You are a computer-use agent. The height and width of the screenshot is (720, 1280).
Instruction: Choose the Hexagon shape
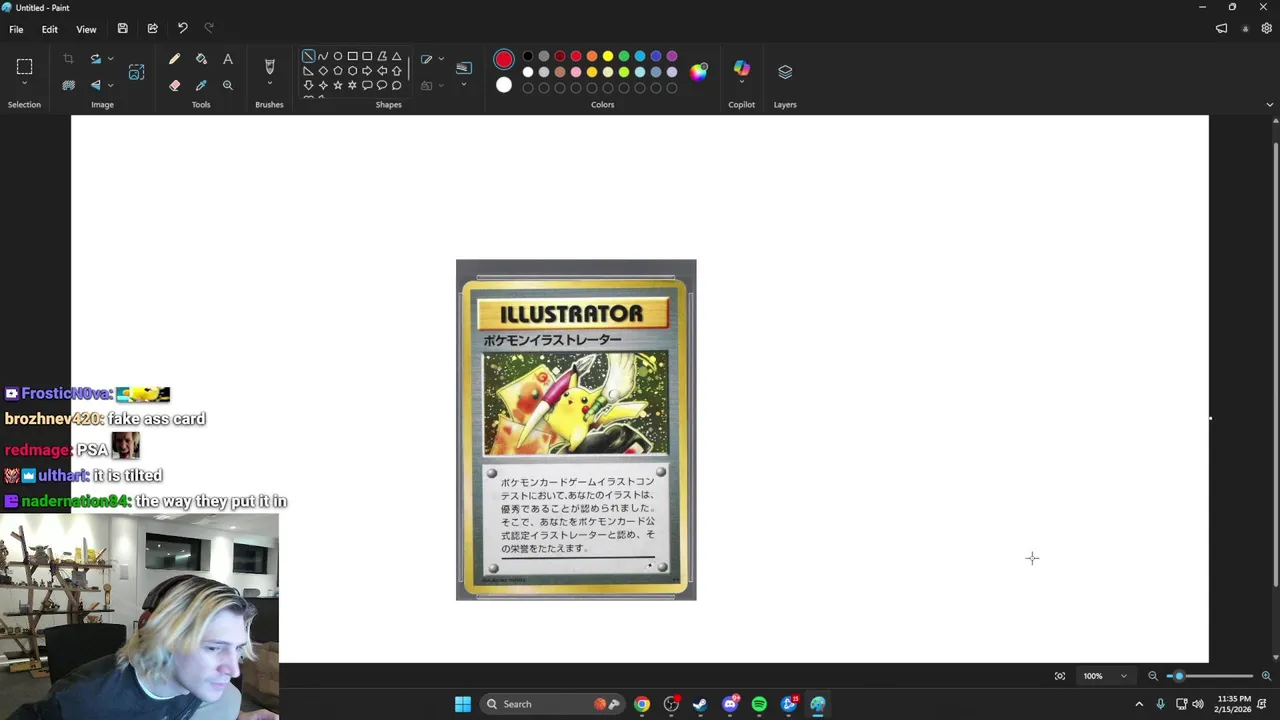[x=352, y=71]
